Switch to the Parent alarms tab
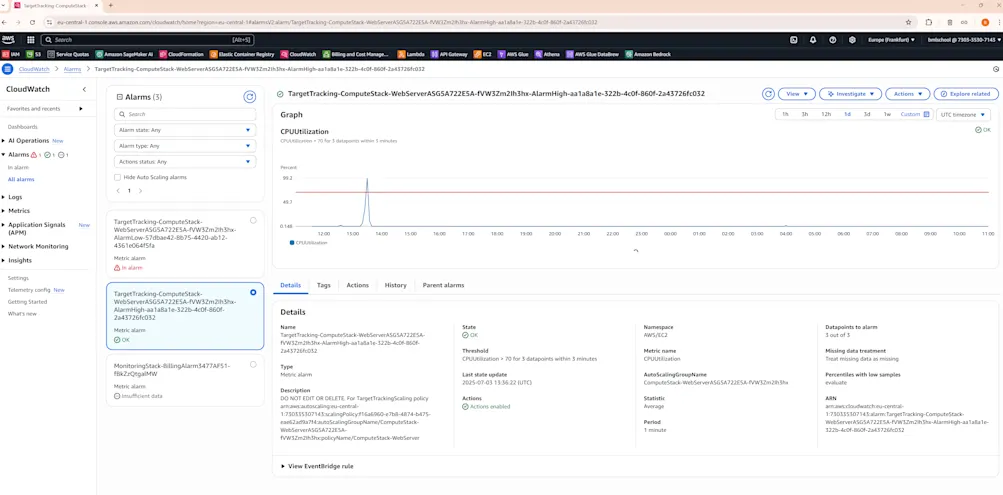Image resolution: width=1003 pixels, height=495 pixels. (443, 285)
